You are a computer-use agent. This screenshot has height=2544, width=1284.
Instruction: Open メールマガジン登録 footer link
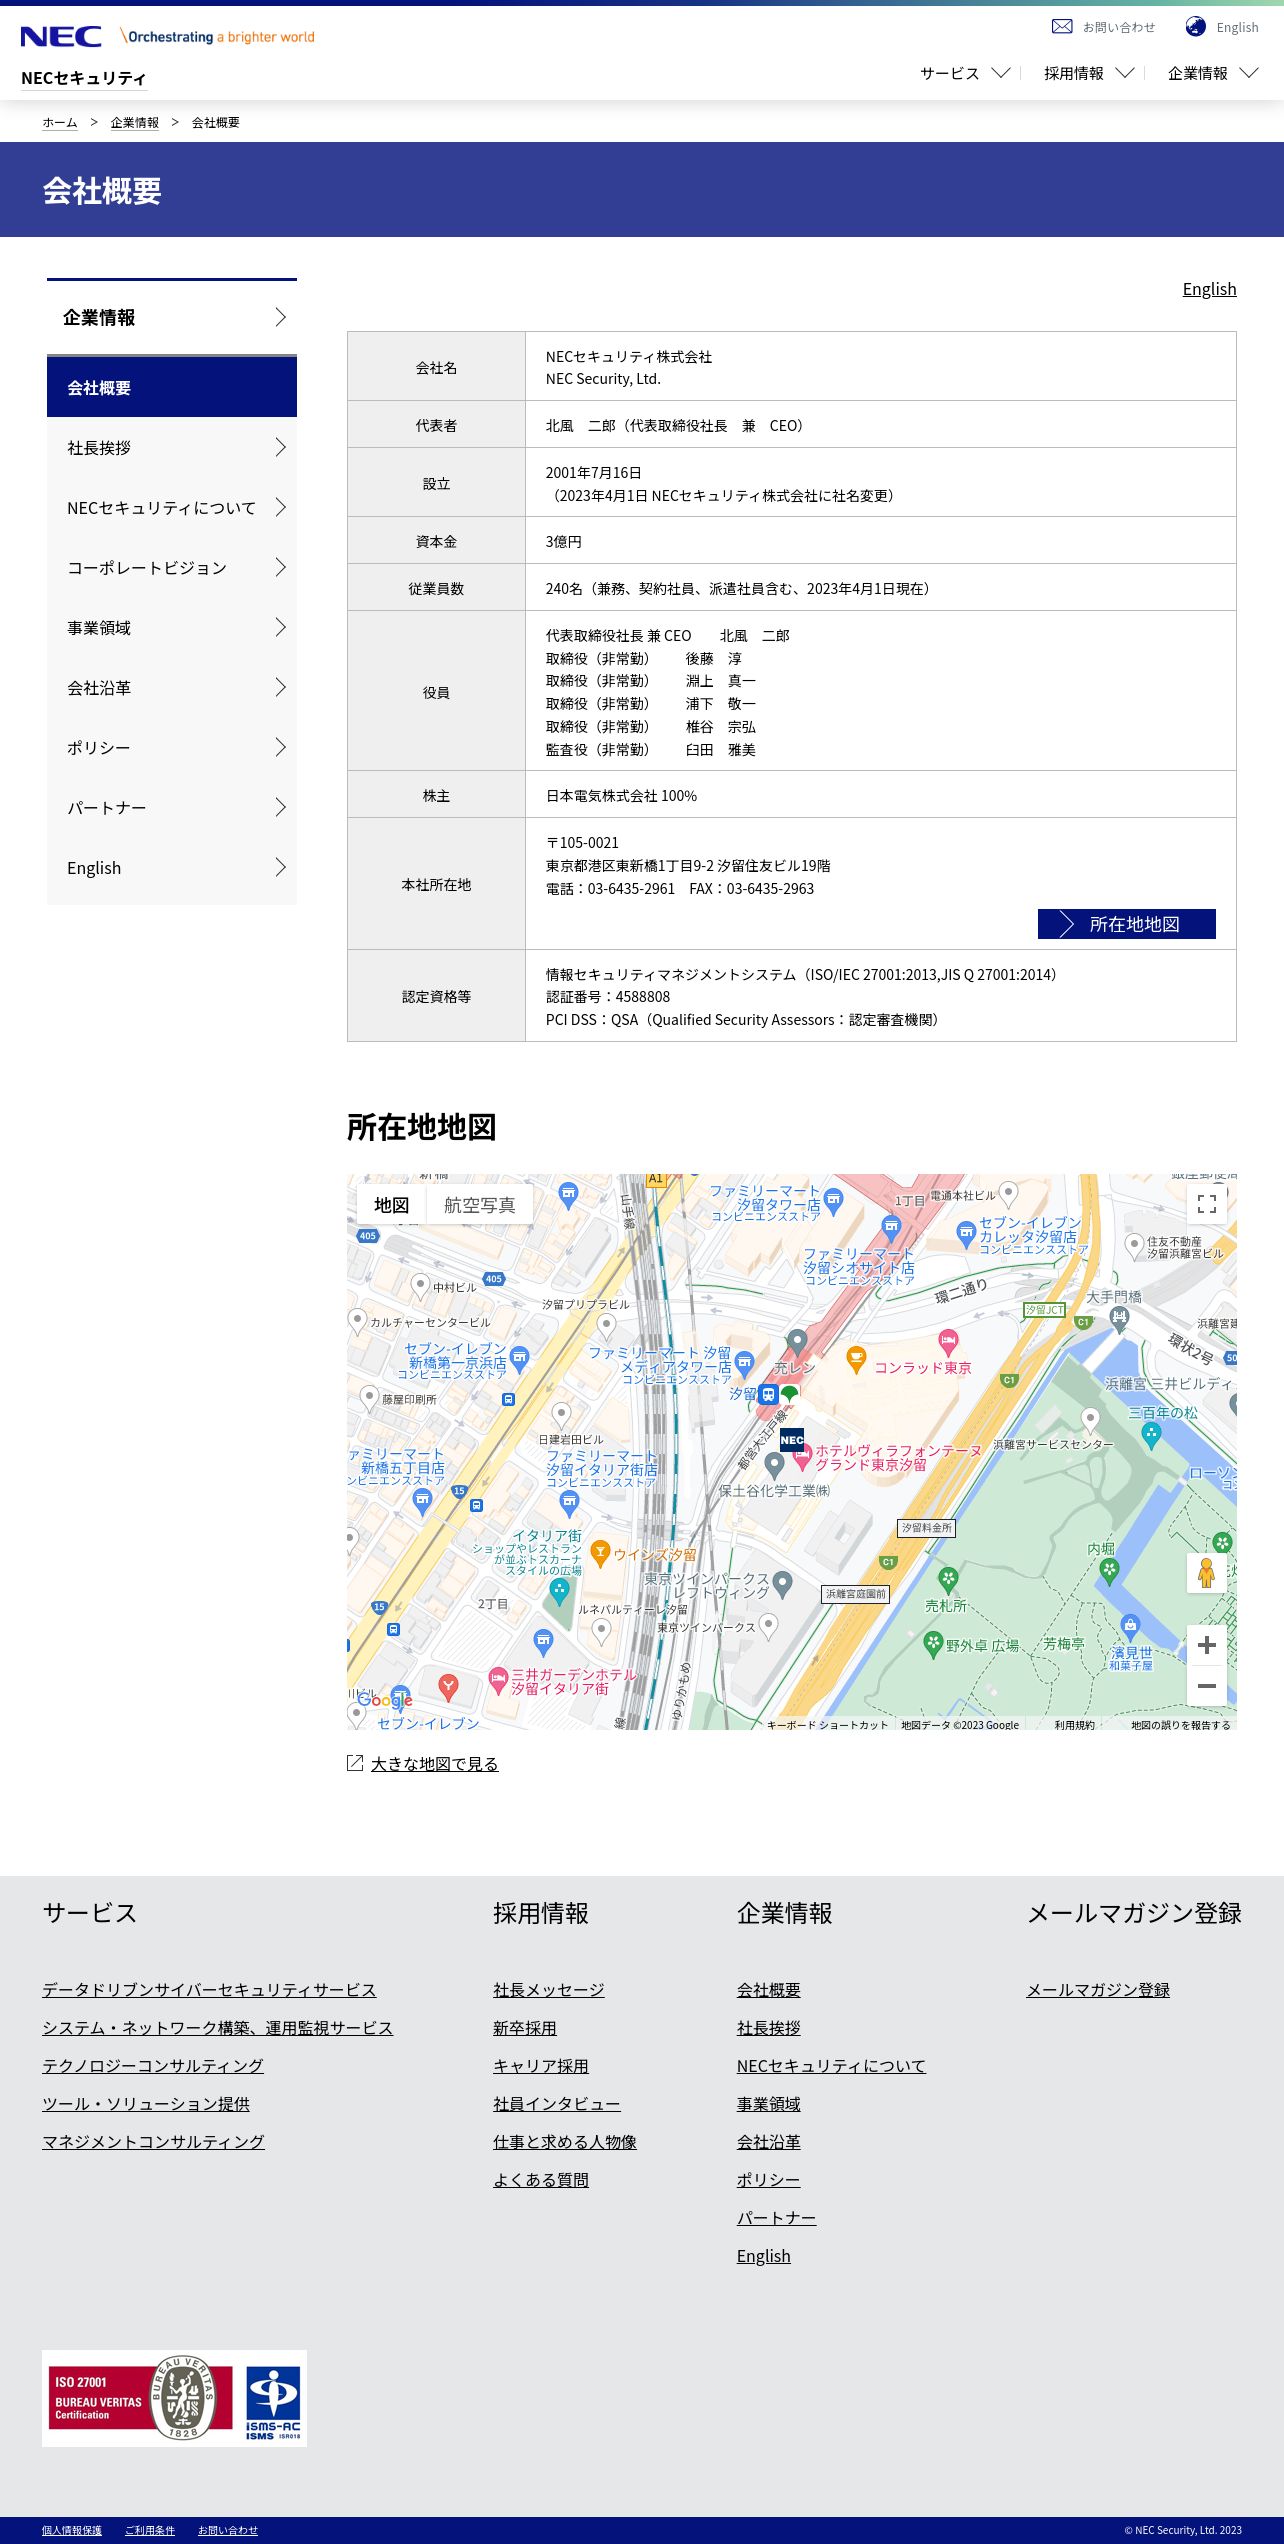(1098, 1990)
